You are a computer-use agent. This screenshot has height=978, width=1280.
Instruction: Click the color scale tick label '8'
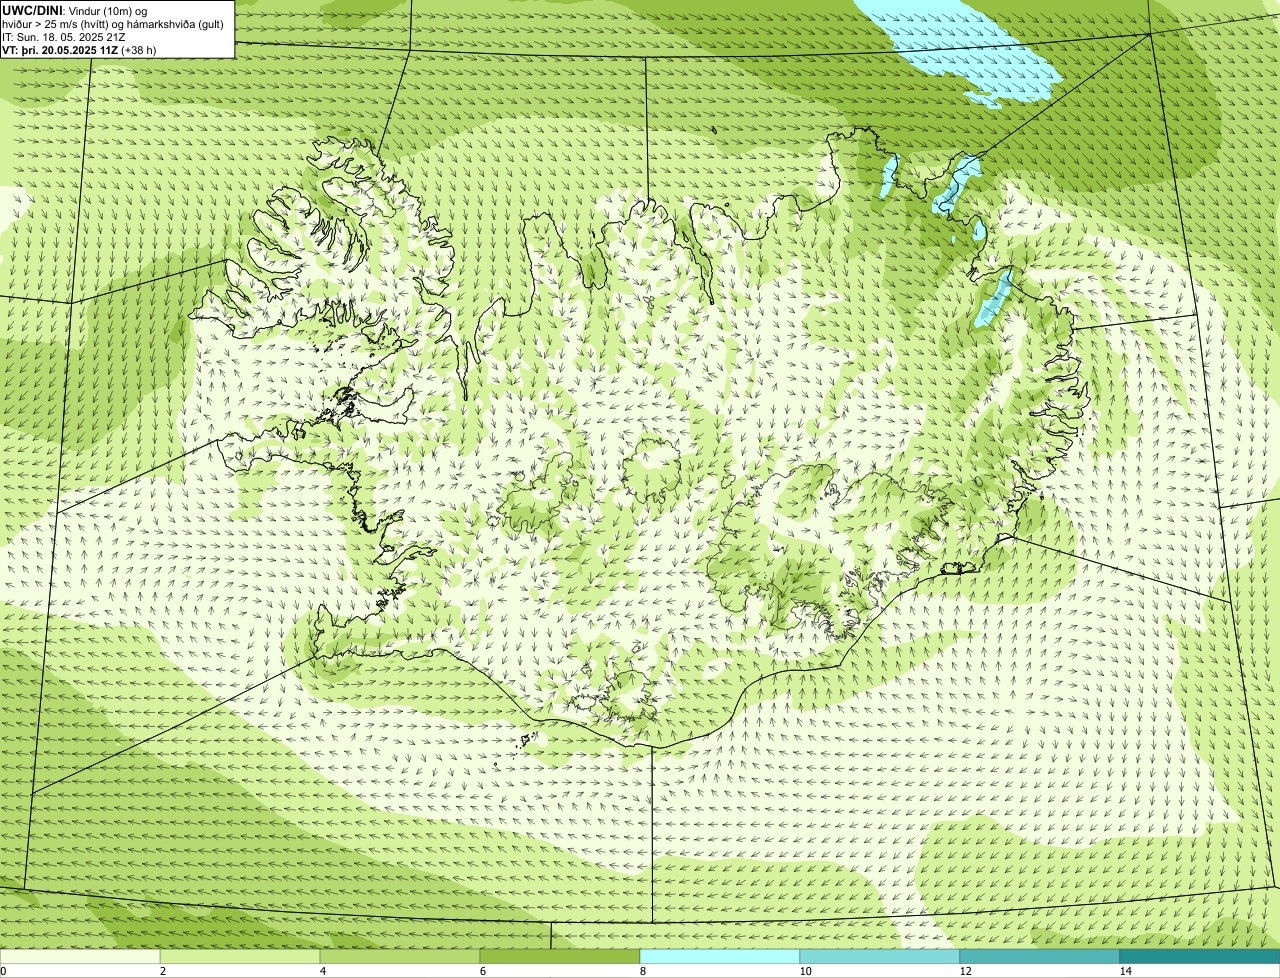(x=642, y=971)
